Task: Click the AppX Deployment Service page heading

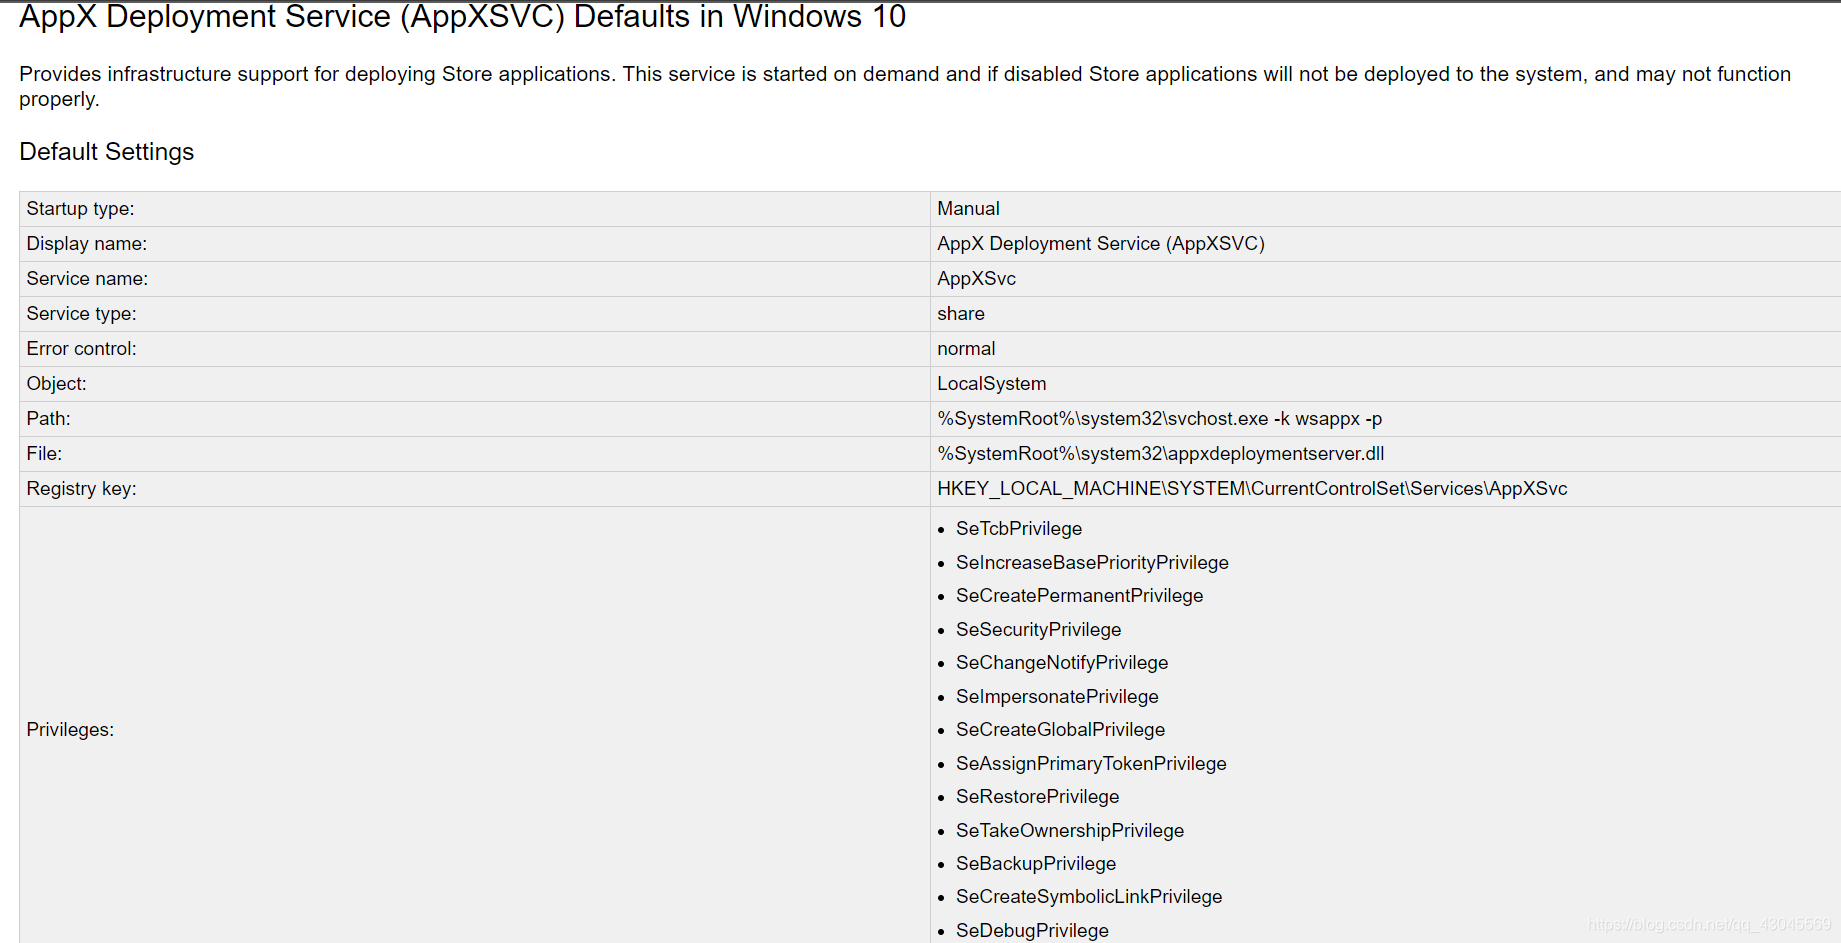Action: click(x=462, y=17)
